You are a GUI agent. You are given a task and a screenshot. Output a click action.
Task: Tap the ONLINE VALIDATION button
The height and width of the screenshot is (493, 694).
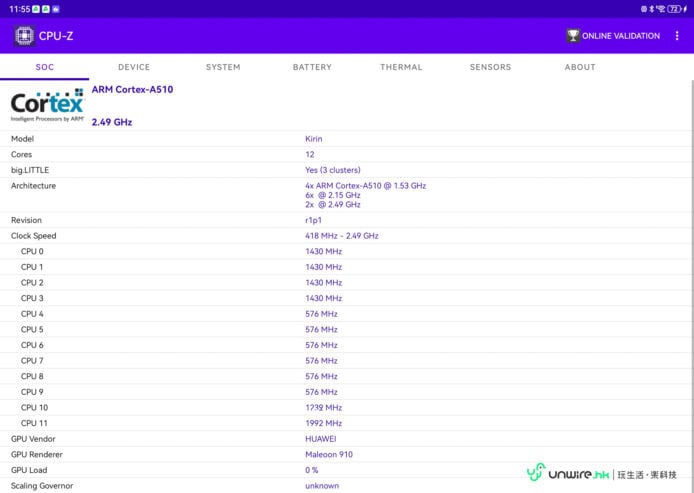click(x=612, y=36)
